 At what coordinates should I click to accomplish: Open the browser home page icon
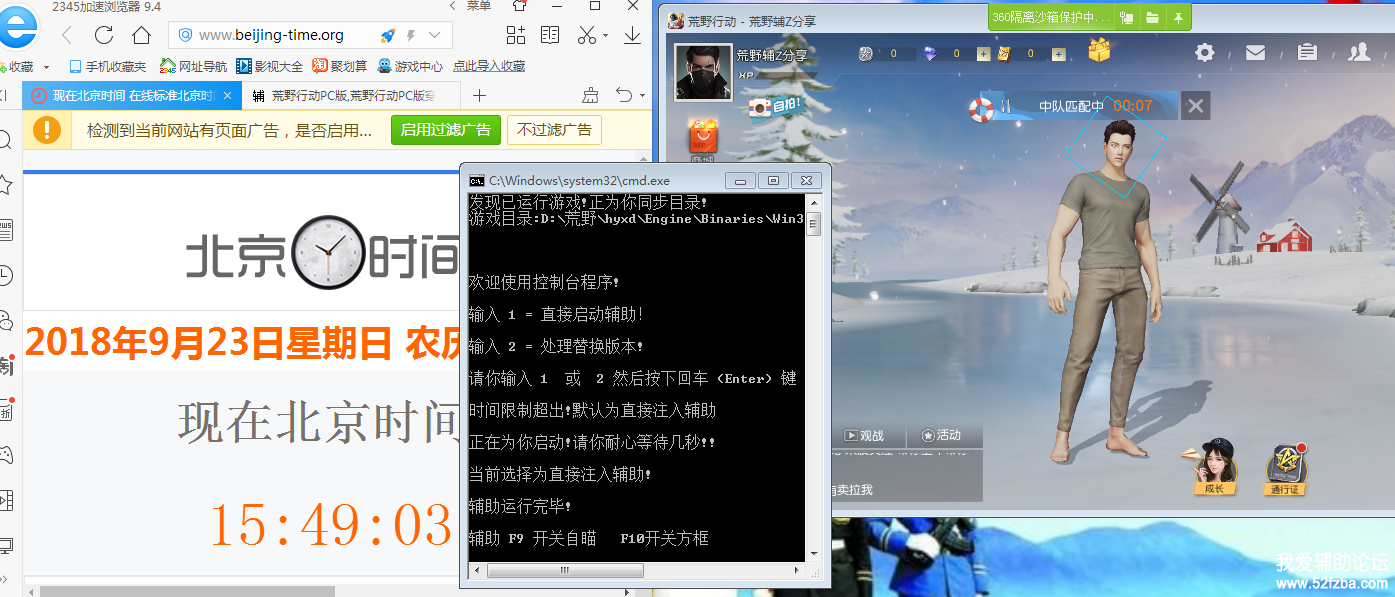click(x=141, y=35)
